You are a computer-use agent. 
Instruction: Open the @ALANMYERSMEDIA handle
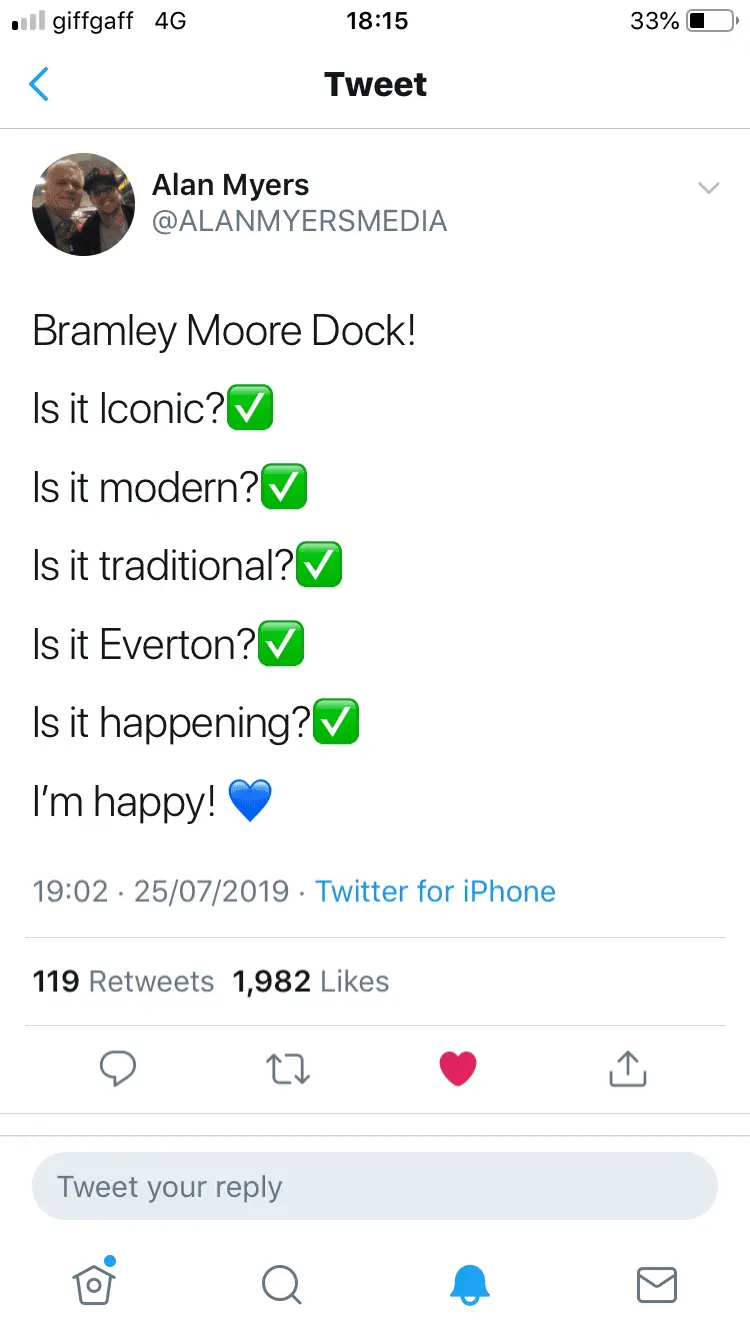point(299,221)
